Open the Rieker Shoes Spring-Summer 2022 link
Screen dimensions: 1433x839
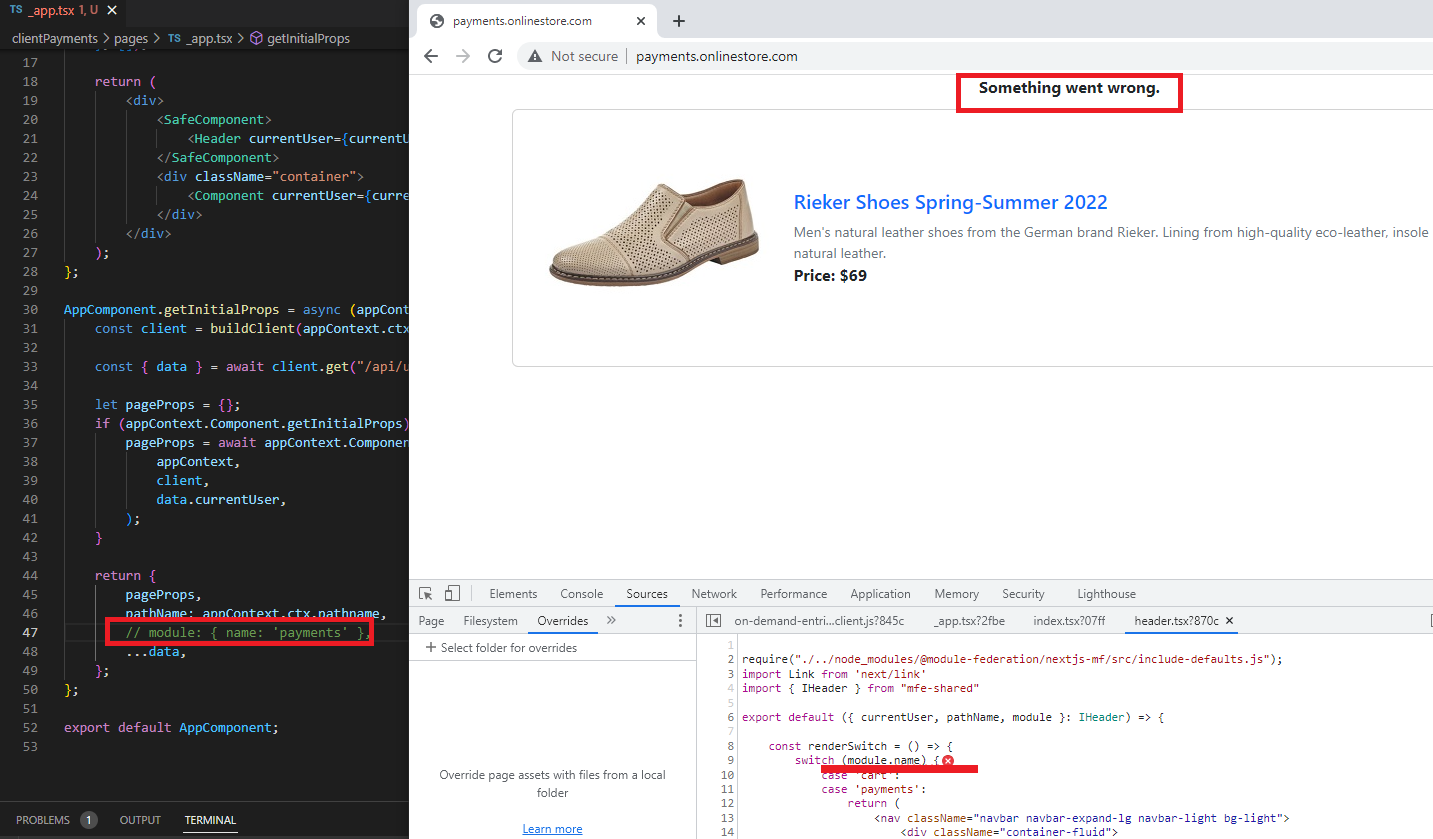click(x=950, y=202)
